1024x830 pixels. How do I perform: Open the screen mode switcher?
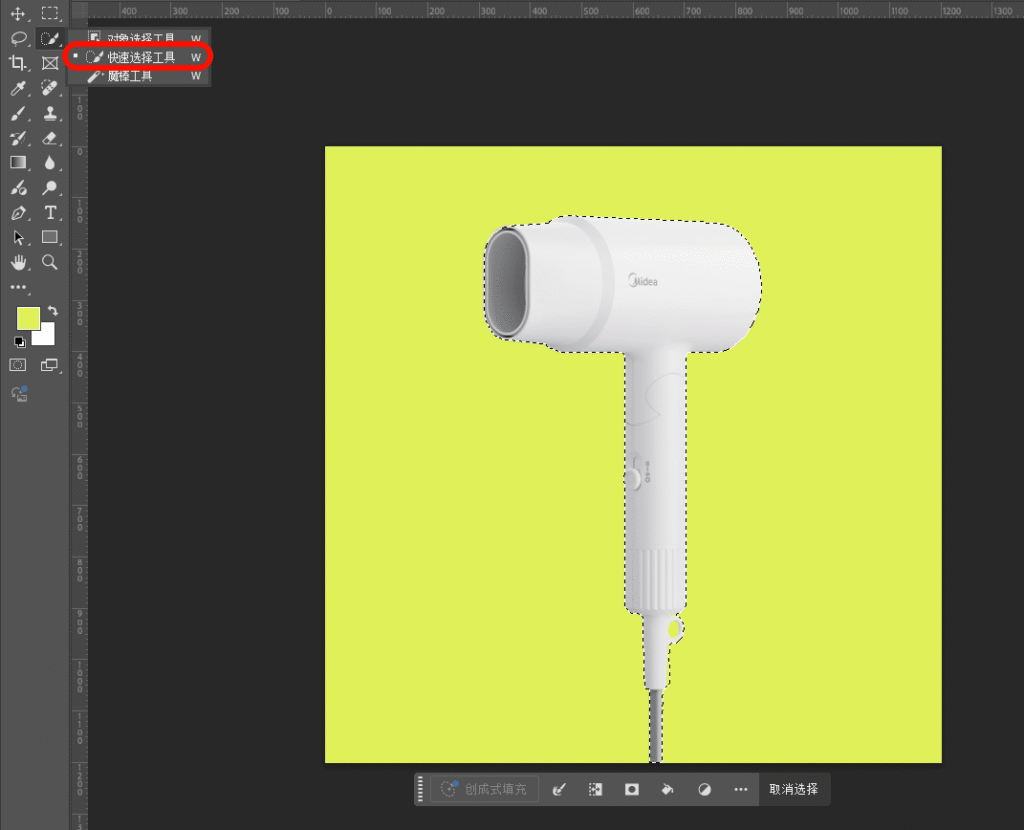coord(50,365)
